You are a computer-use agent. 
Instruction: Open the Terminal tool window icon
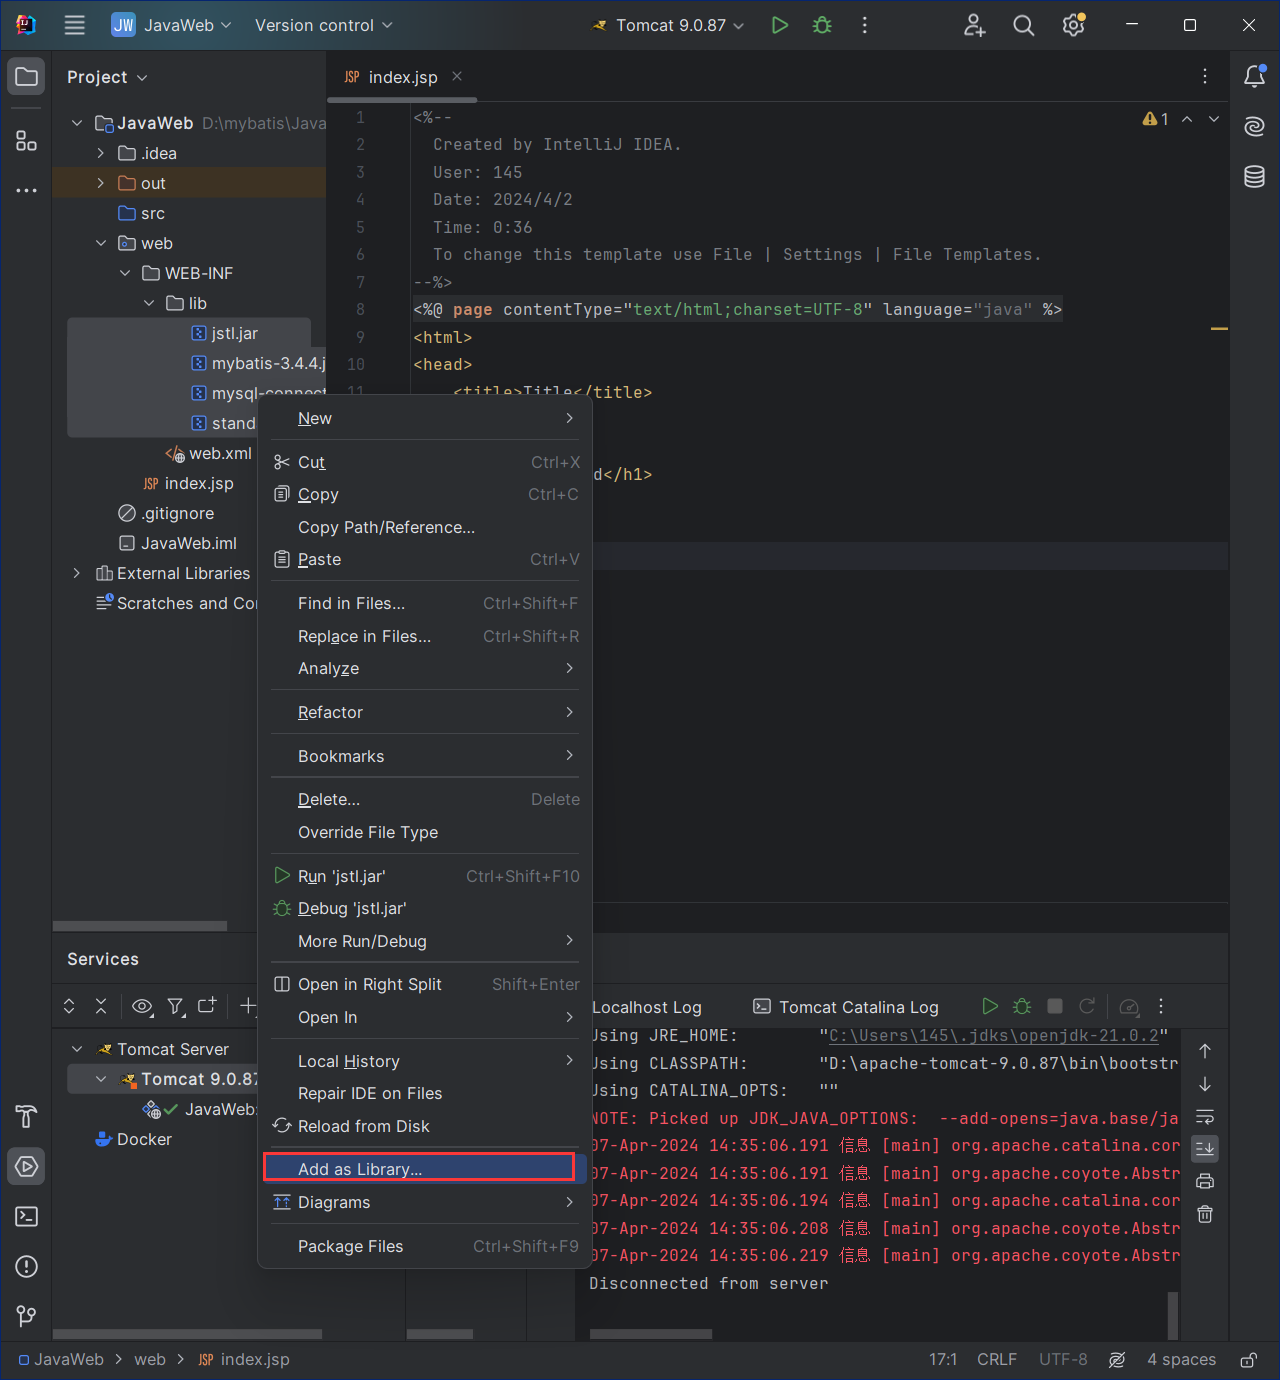coord(27,1216)
